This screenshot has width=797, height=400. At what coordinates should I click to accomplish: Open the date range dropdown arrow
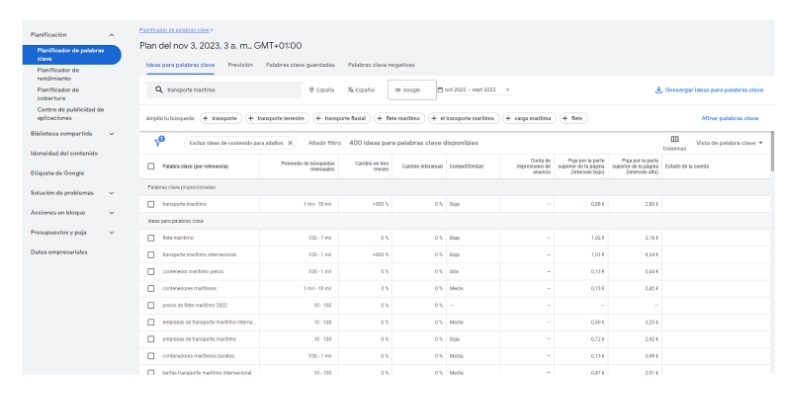click(507, 90)
